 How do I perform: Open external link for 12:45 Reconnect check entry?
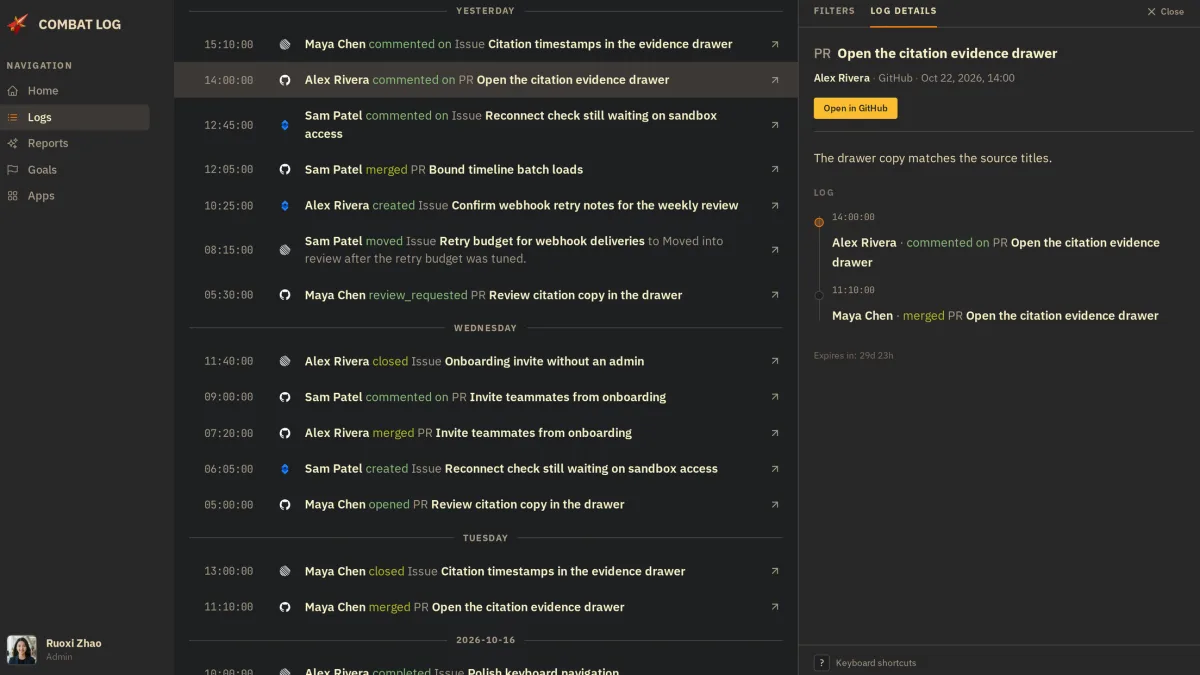point(775,125)
